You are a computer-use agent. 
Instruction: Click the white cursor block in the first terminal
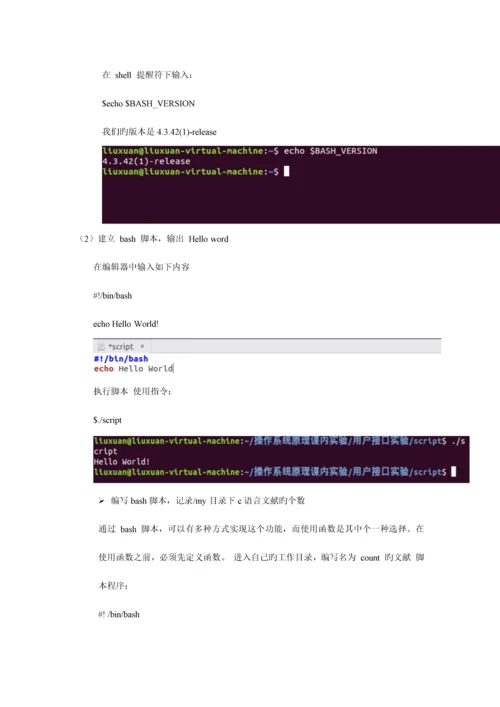click(x=286, y=171)
